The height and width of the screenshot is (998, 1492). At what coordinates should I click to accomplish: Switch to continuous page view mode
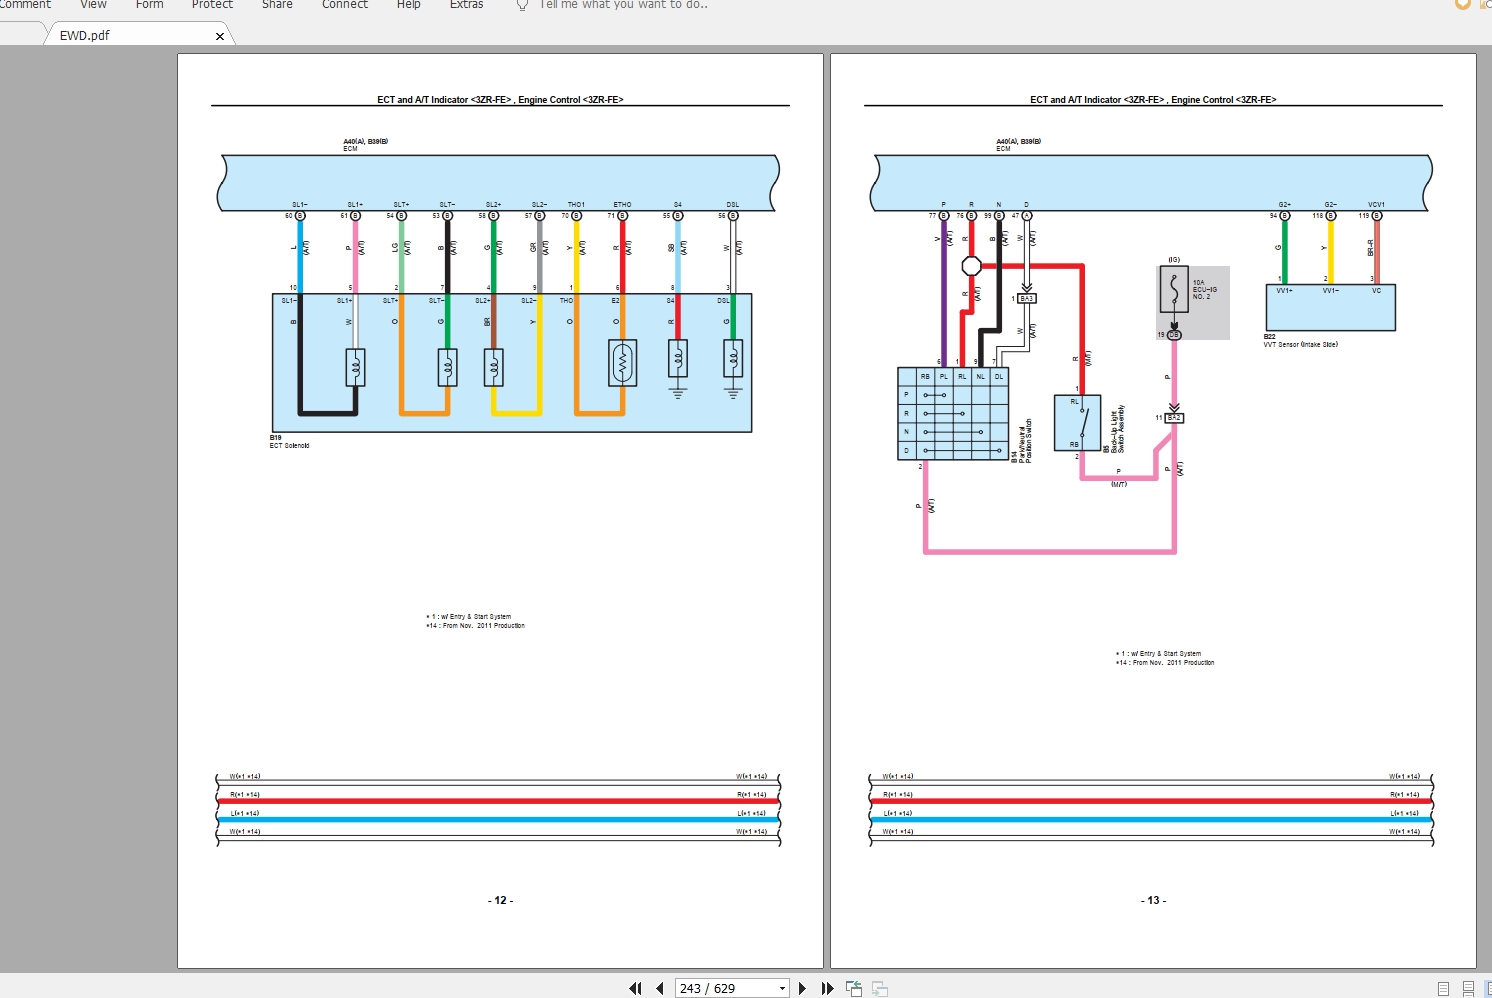(x=1468, y=989)
